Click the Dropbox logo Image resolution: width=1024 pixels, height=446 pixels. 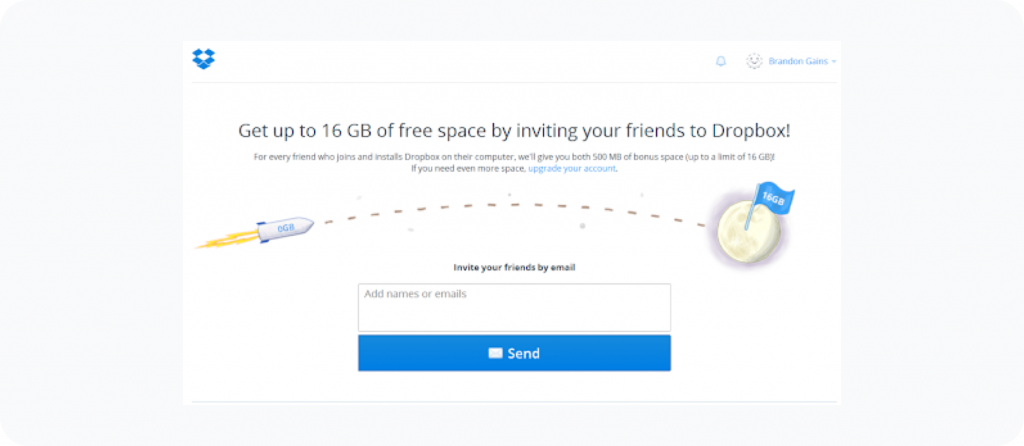coord(204,60)
